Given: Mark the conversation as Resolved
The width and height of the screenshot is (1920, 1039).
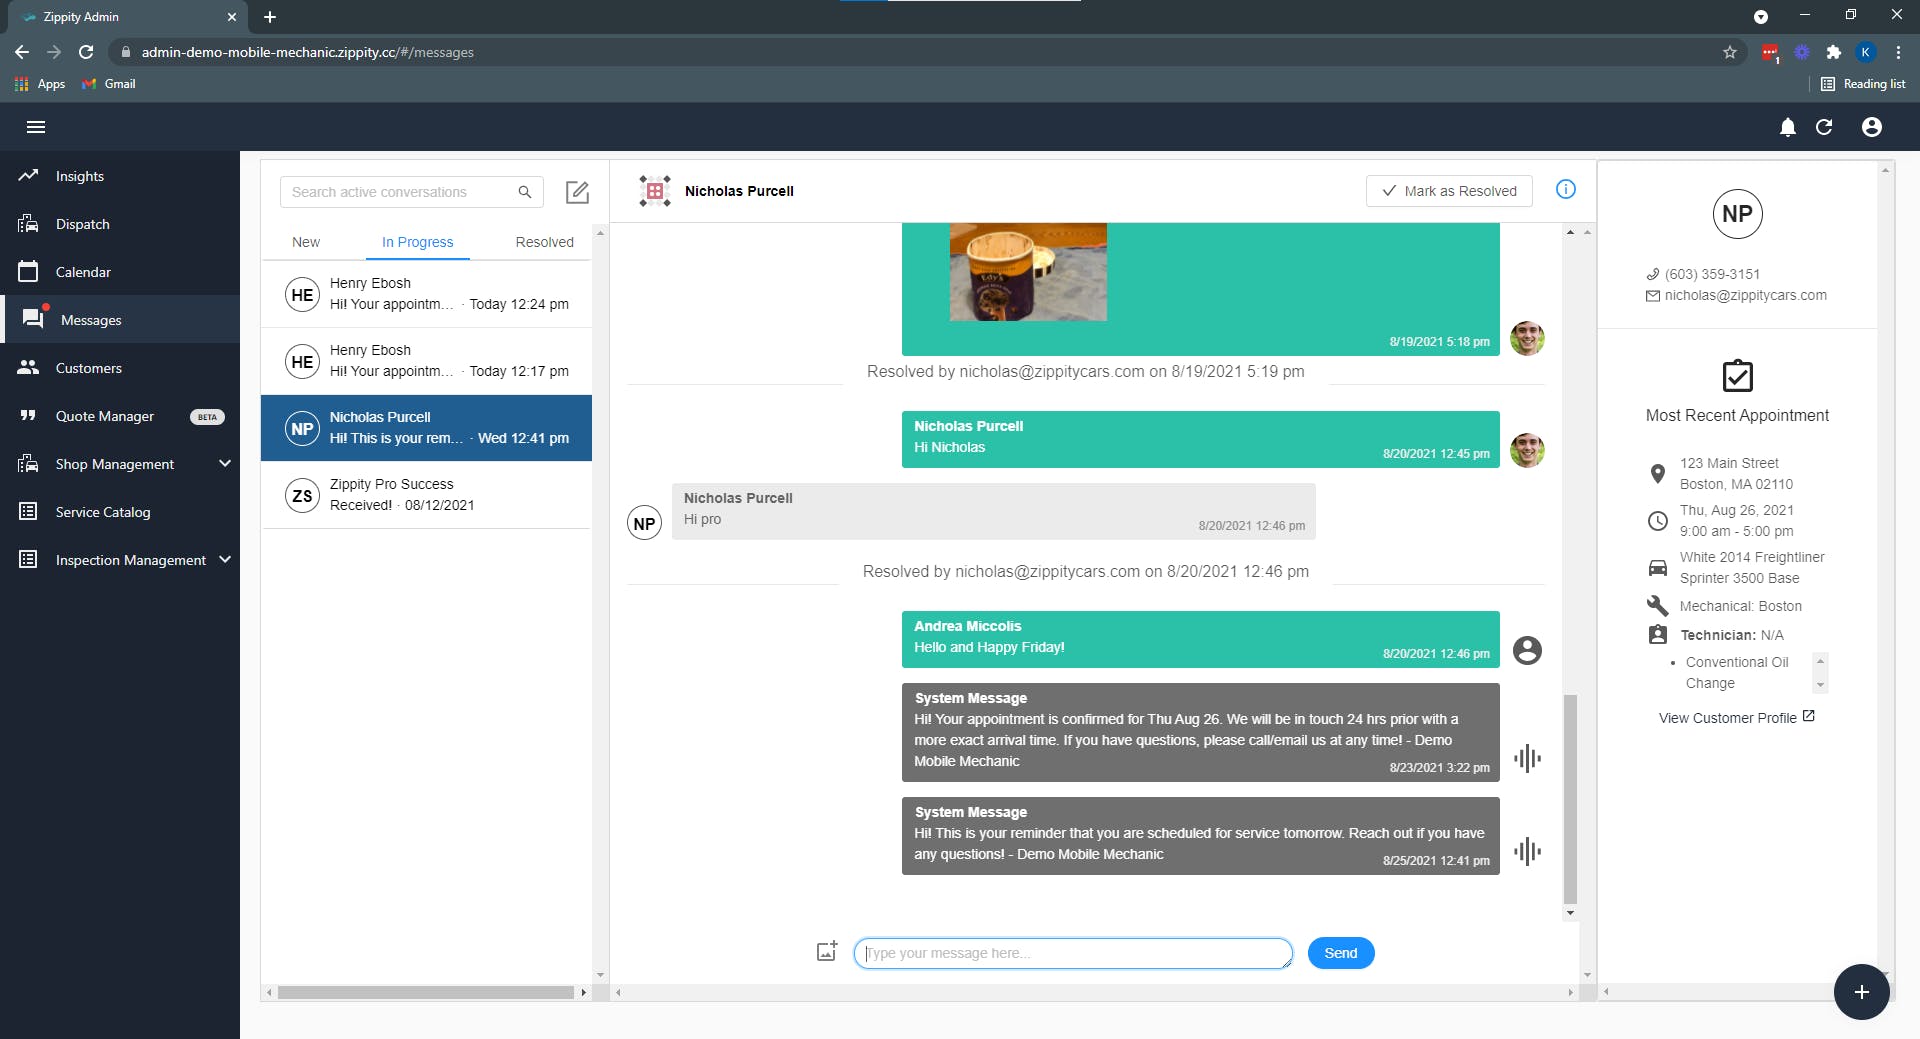Looking at the screenshot, I should click(1449, 191).
